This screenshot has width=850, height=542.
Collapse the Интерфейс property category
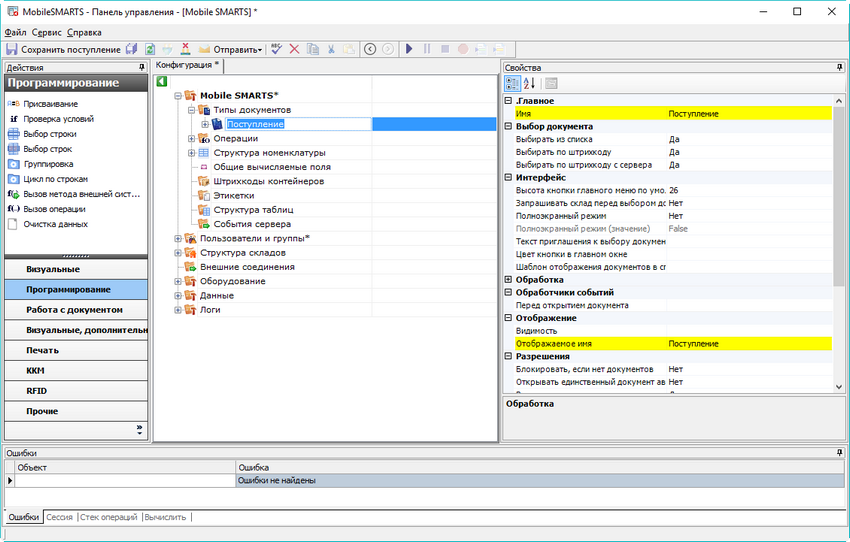[508, 177]
